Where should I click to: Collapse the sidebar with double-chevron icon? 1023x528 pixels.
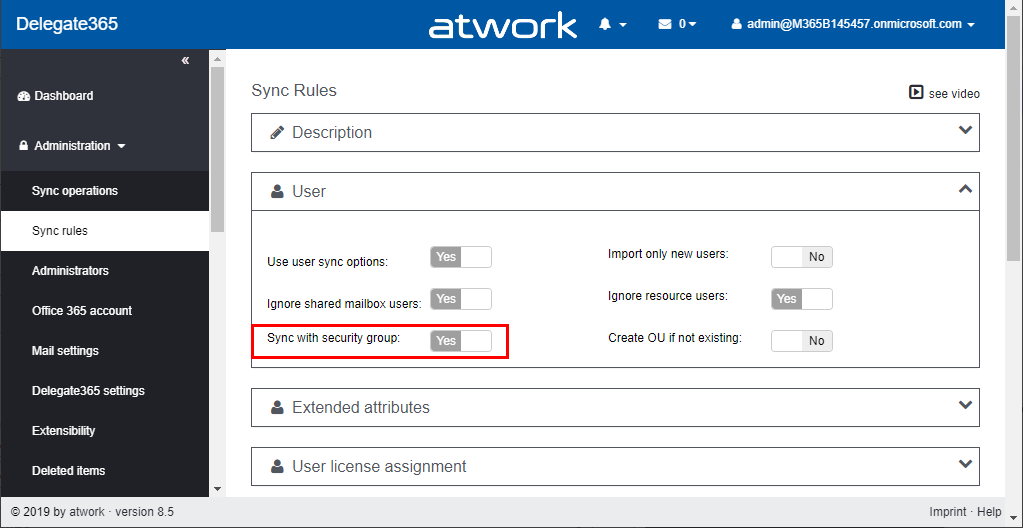tap(185, 61)
